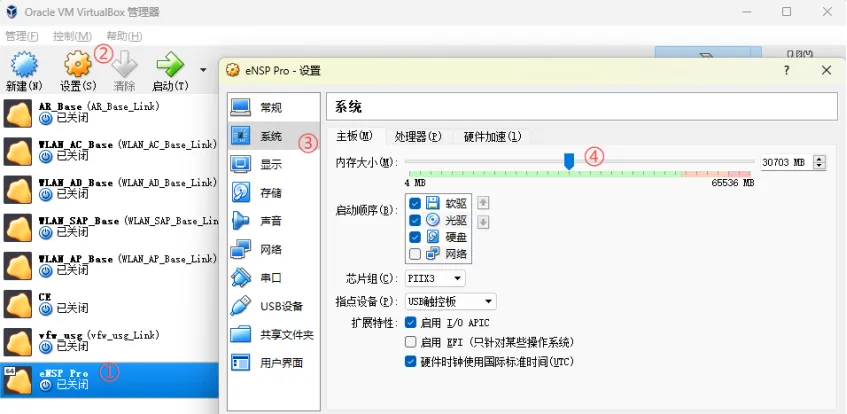The width and height of the screenshot is (847, 414).
Task: Select the AR_Base virtual machine
Action: point(110,112)
